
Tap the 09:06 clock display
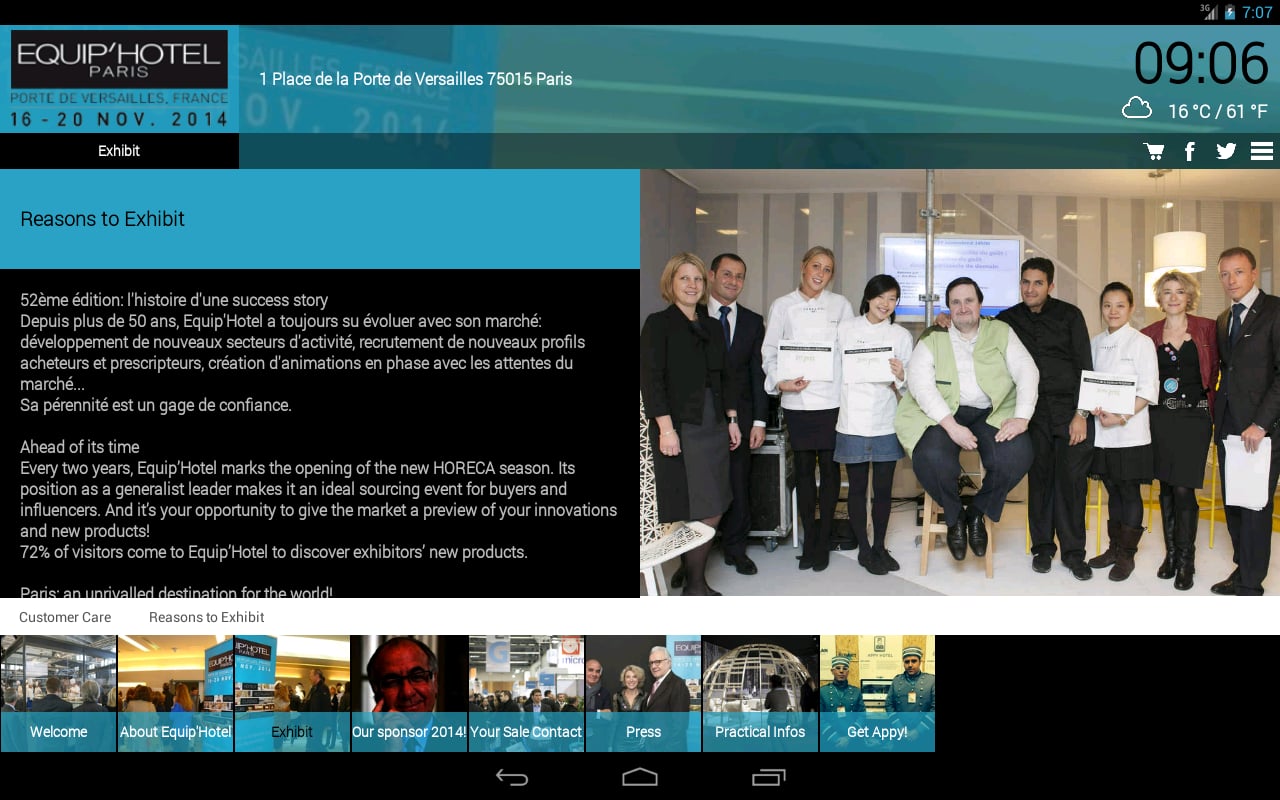coord(1201,63)
